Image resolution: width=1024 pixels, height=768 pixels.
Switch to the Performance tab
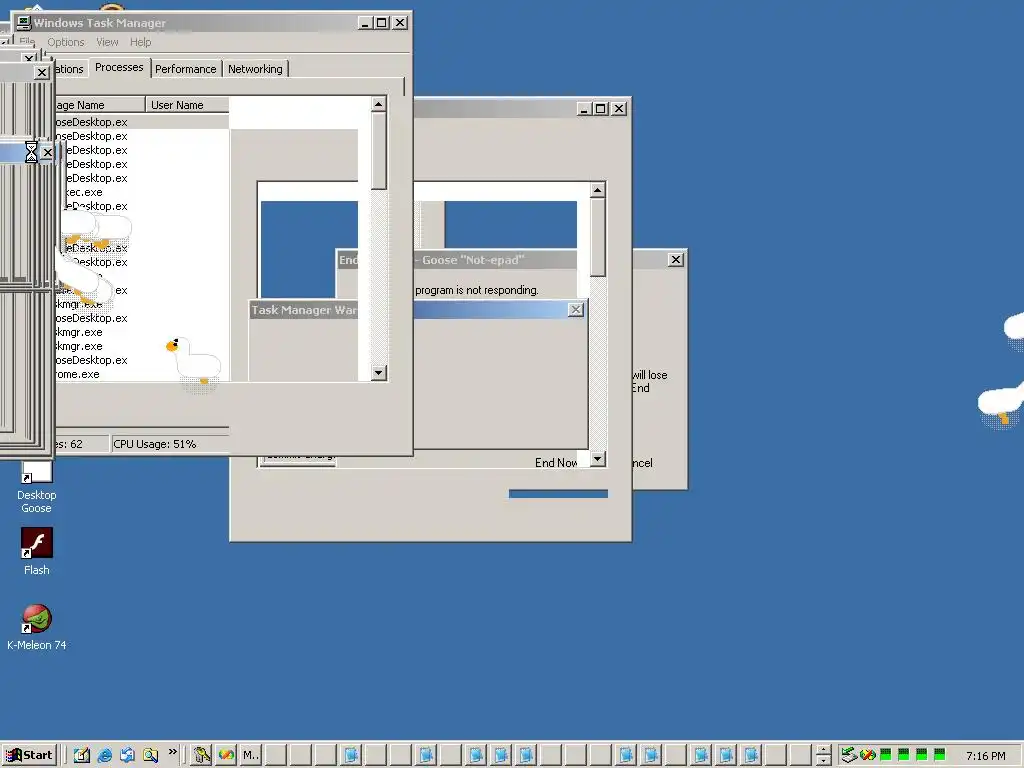tap(185, 69)
